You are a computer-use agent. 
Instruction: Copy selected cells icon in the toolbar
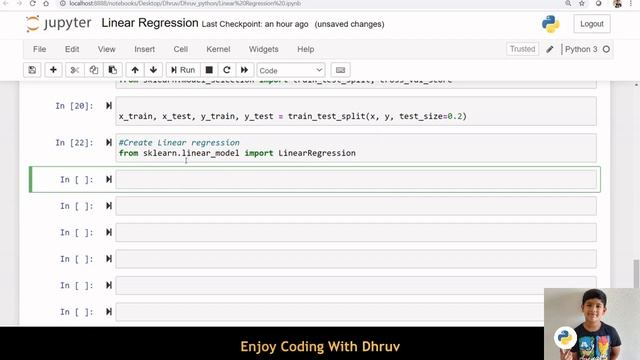(x=93, y=70)
